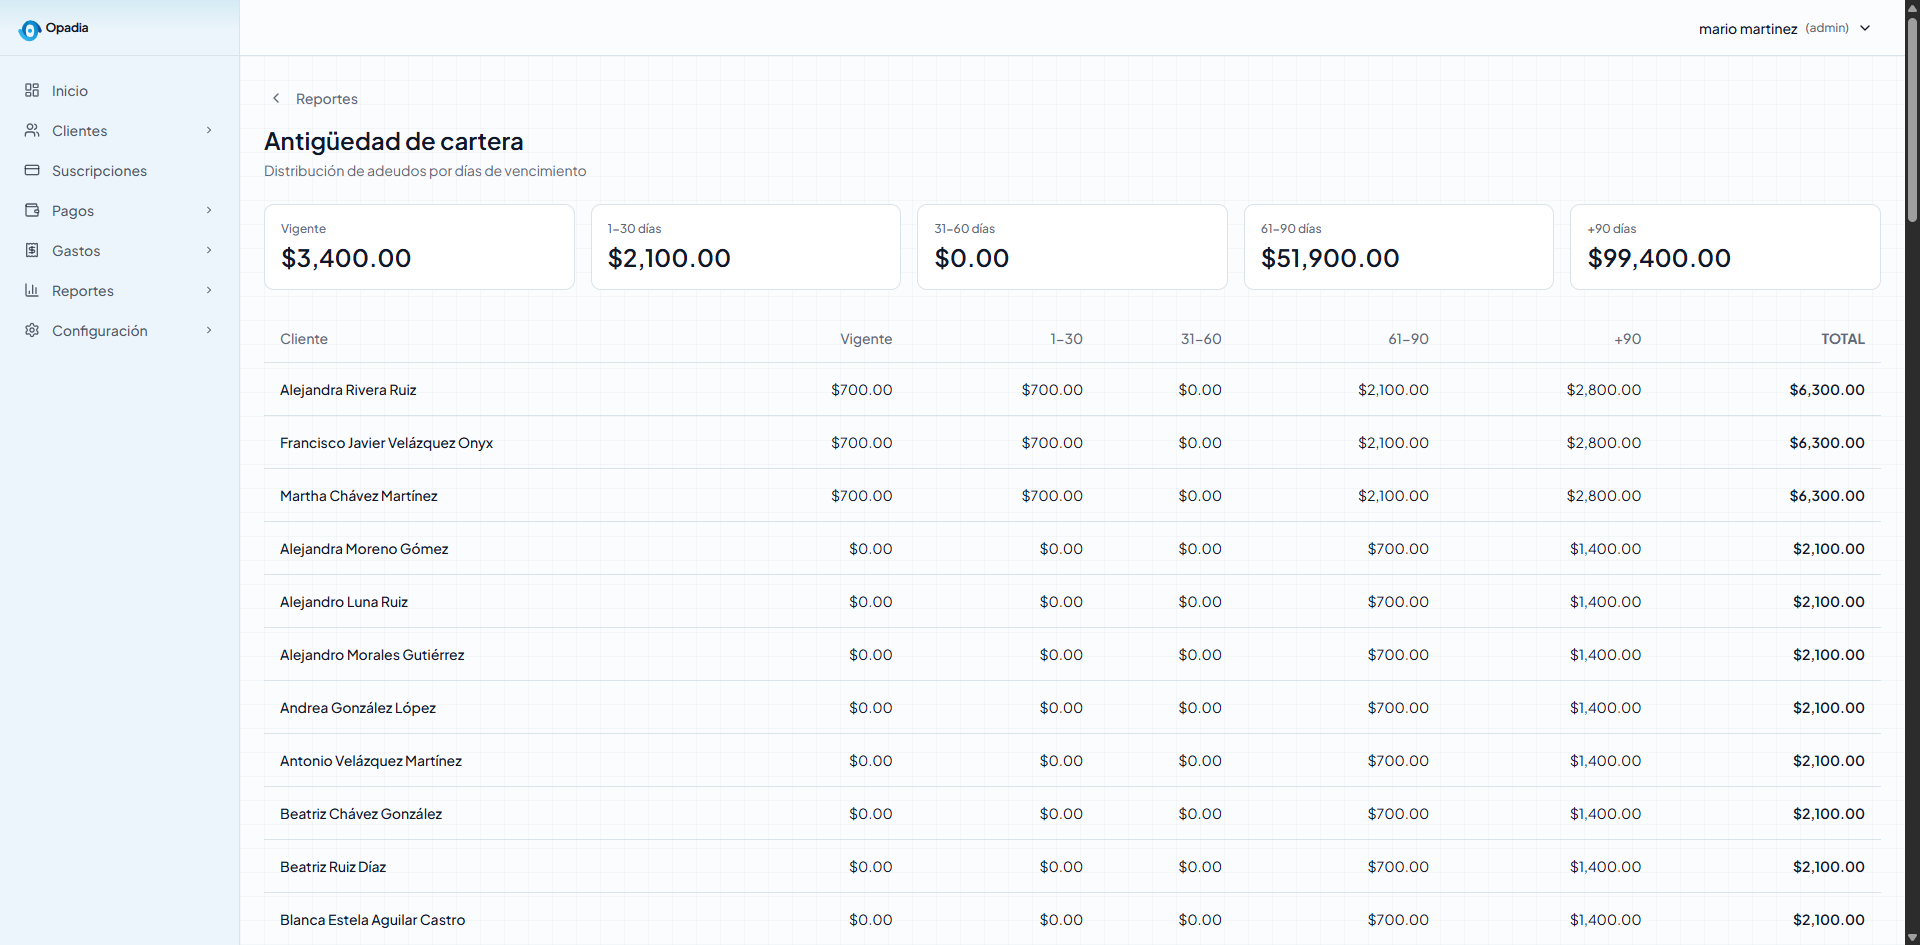This screenshot has width=1920, height=945.
Task: Expand the Configuración submenu chevron
Action: (209, 330)
